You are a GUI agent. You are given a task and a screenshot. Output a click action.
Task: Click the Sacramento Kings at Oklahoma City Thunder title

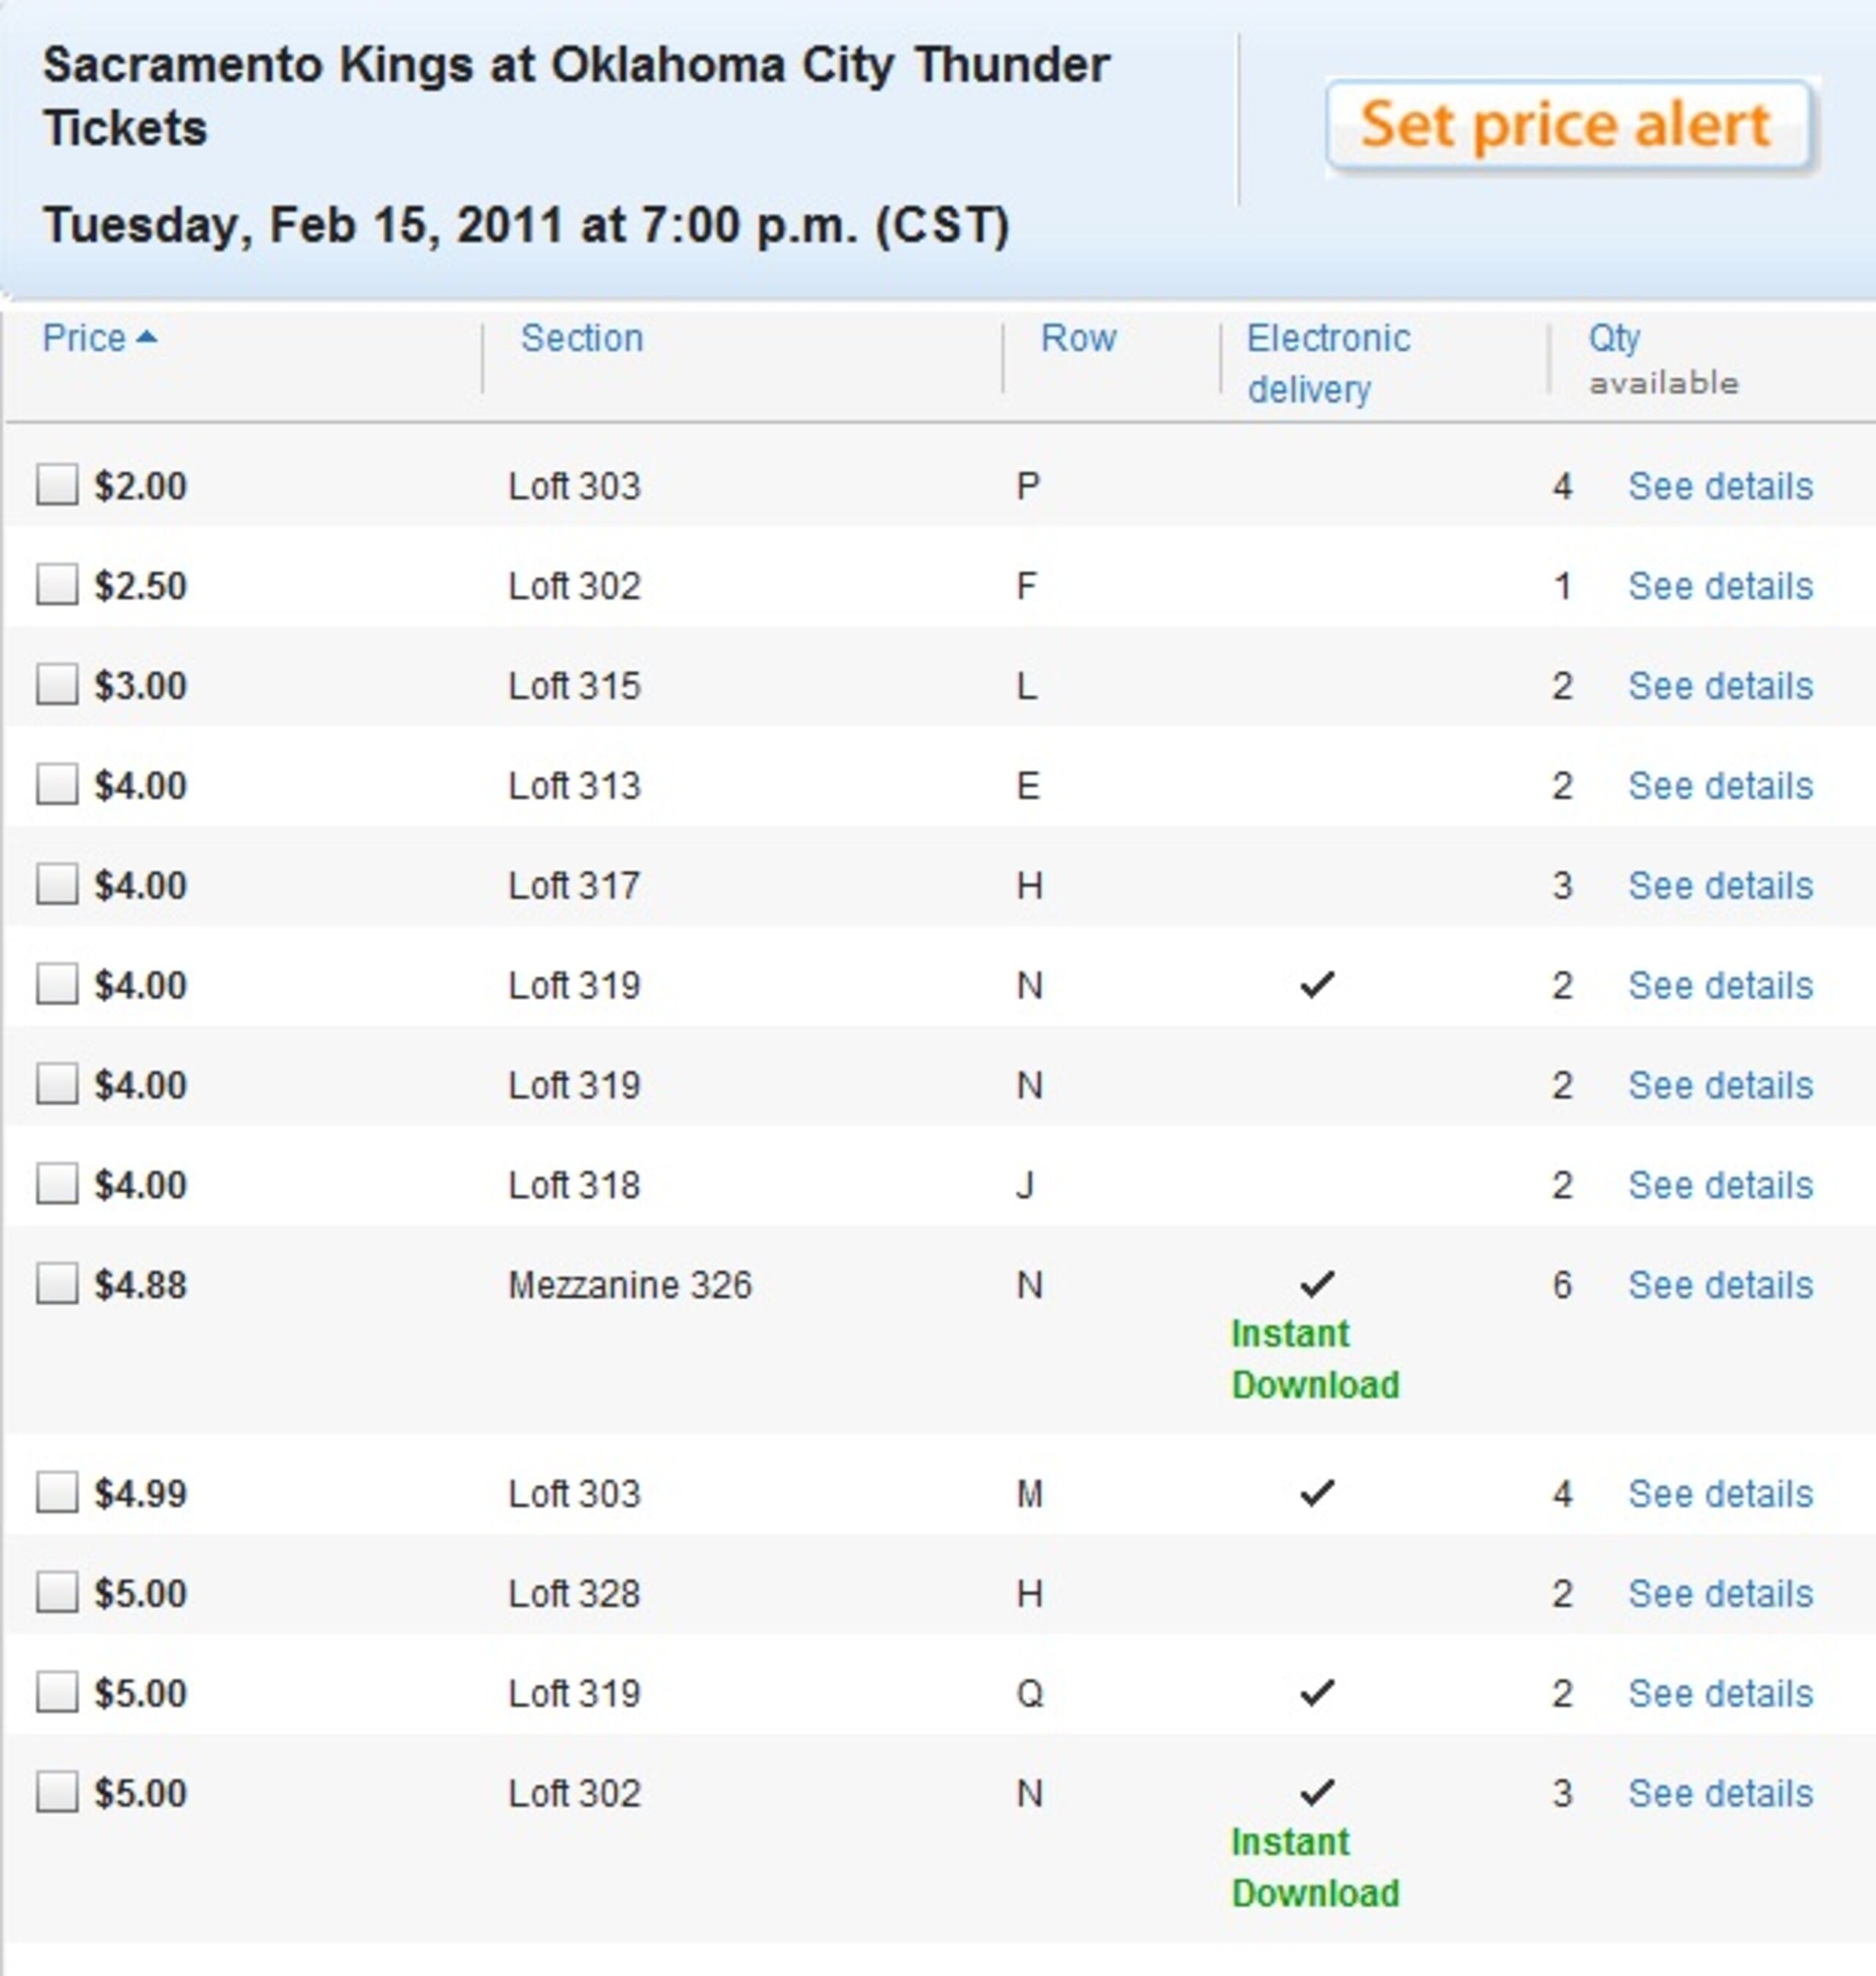pos(576,96)
